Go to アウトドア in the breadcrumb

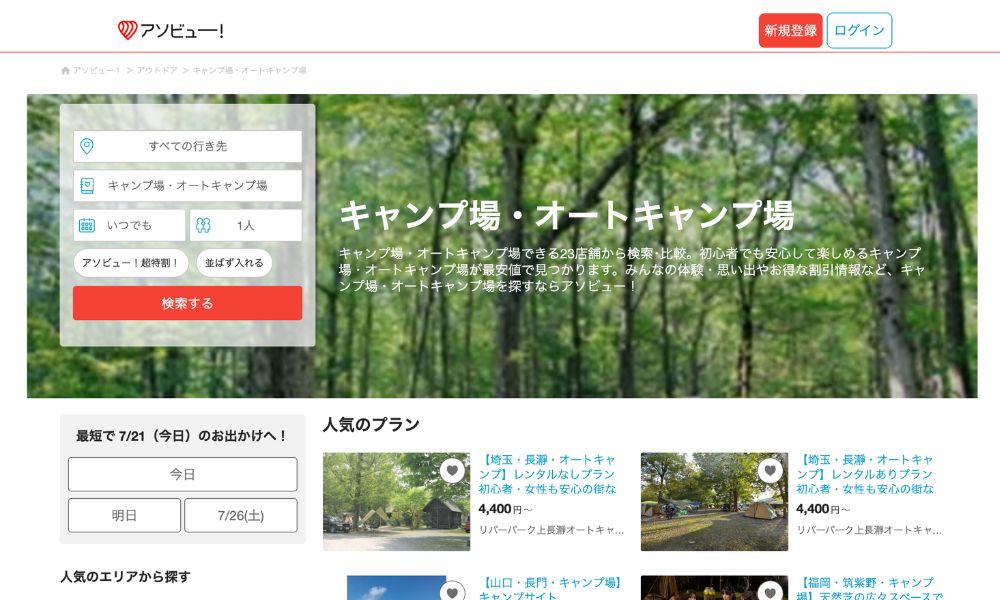(x=157, y=71)
